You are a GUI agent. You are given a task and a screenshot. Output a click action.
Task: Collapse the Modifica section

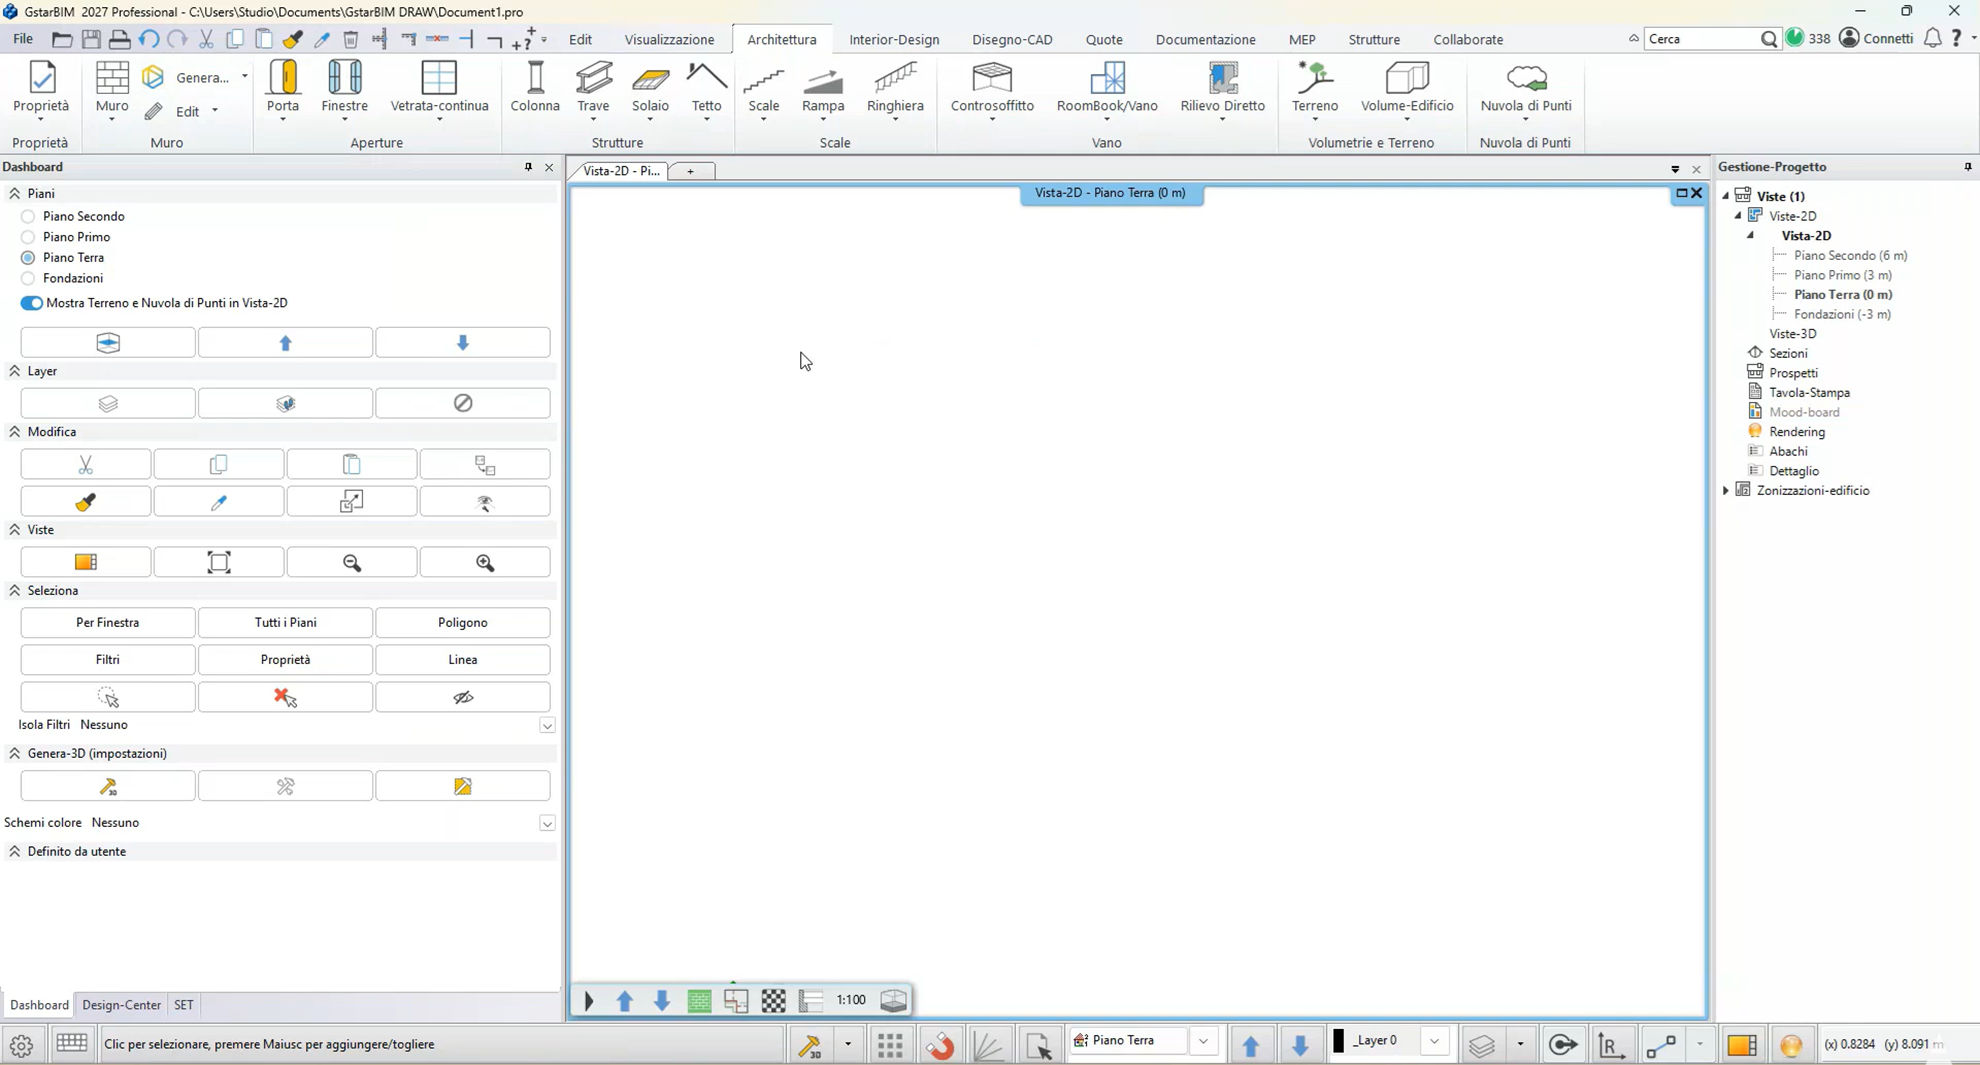tap(15, 432)
